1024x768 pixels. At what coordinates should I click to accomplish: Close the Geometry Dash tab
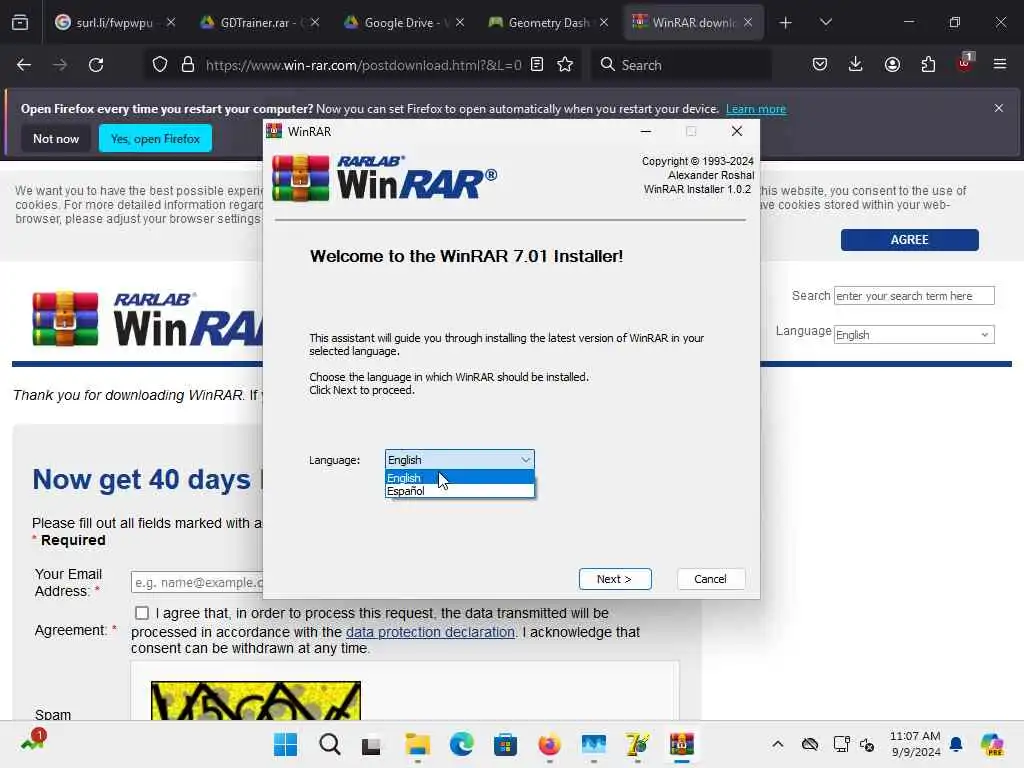pos(603,22)
